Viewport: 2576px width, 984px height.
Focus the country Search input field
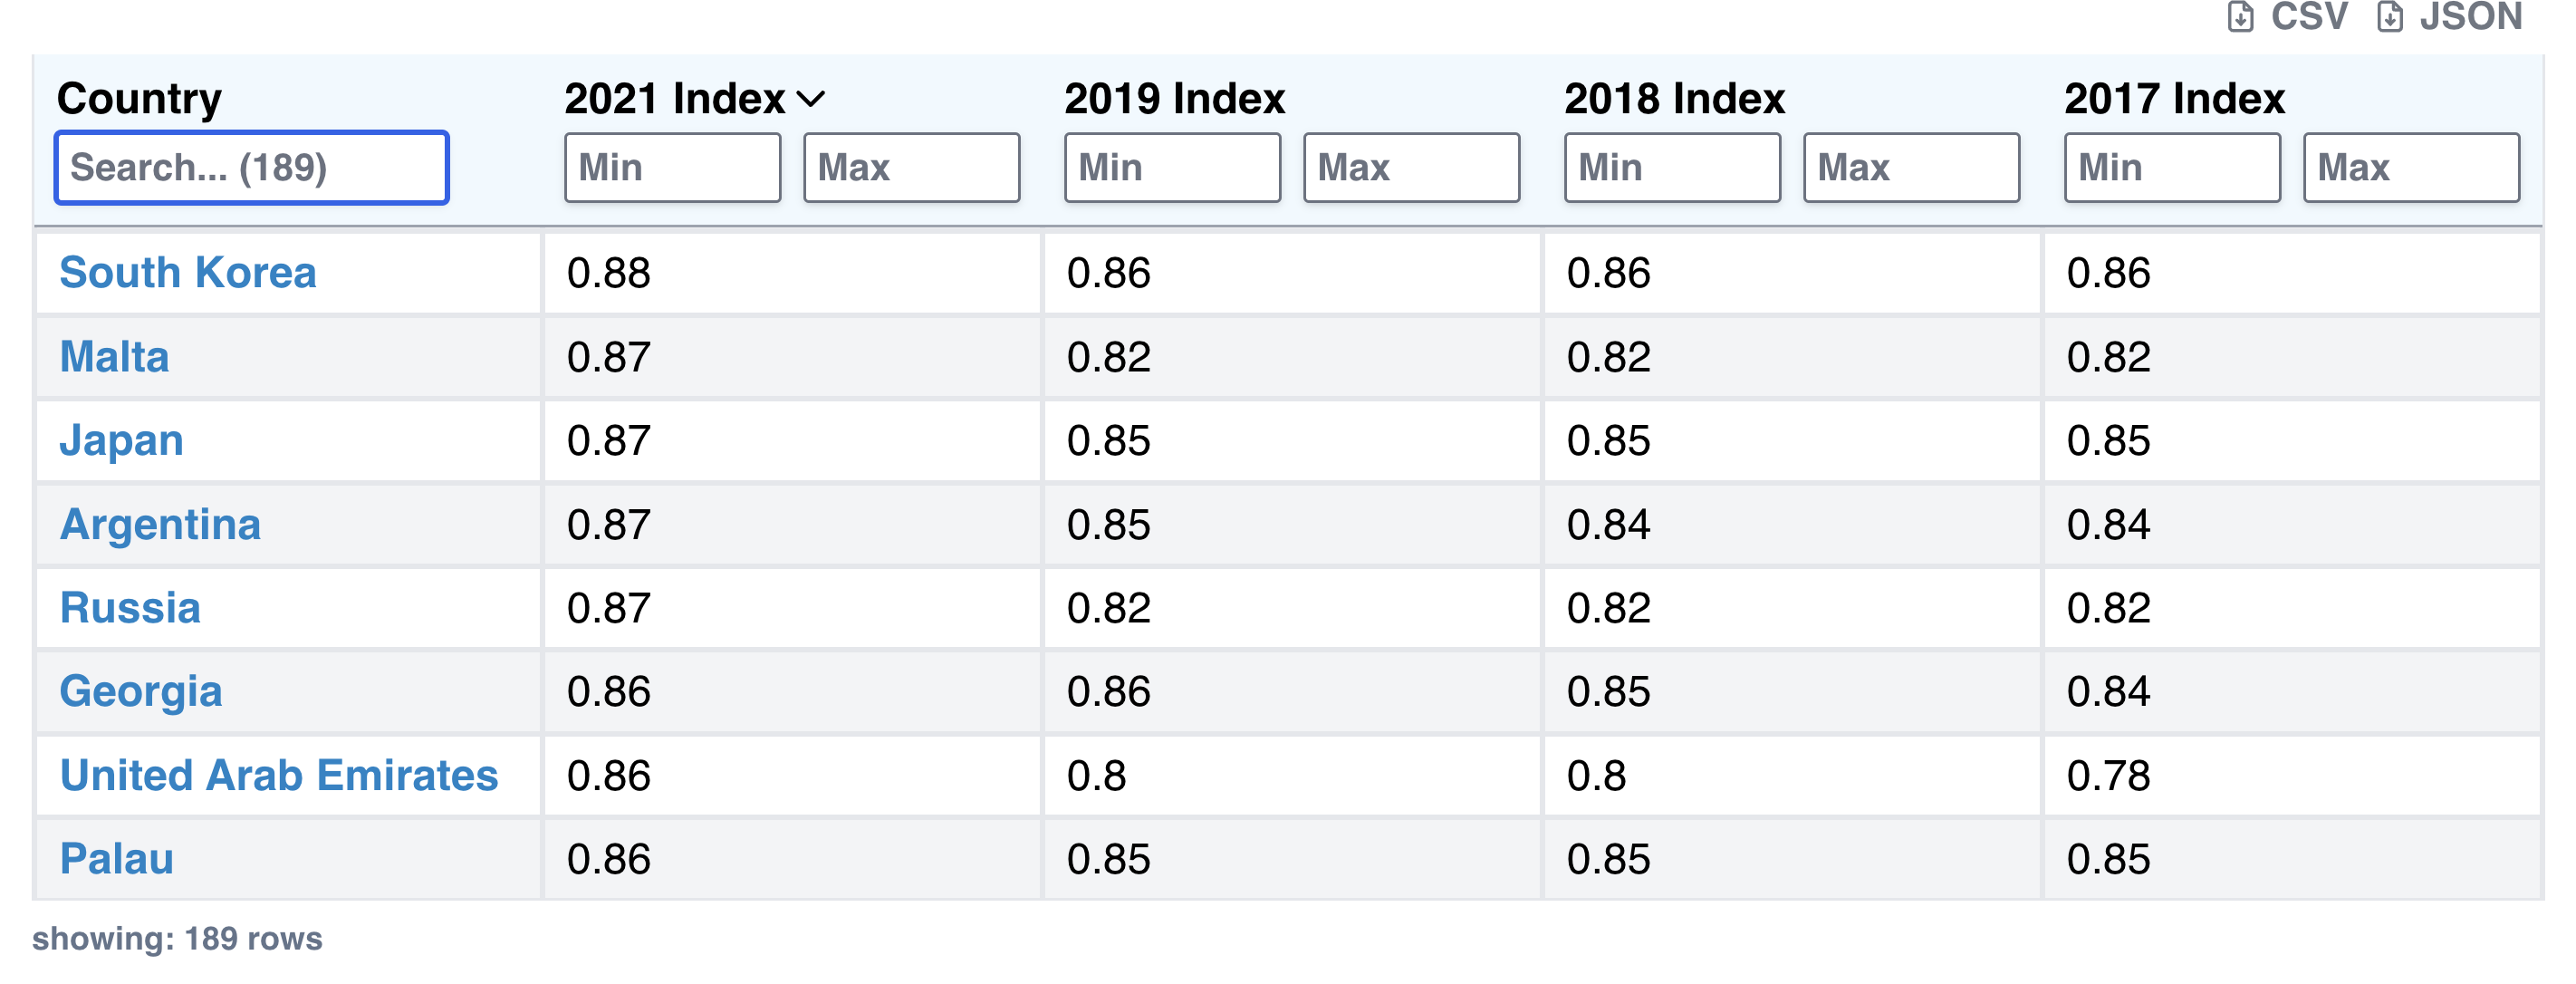[x=251, y=167]
